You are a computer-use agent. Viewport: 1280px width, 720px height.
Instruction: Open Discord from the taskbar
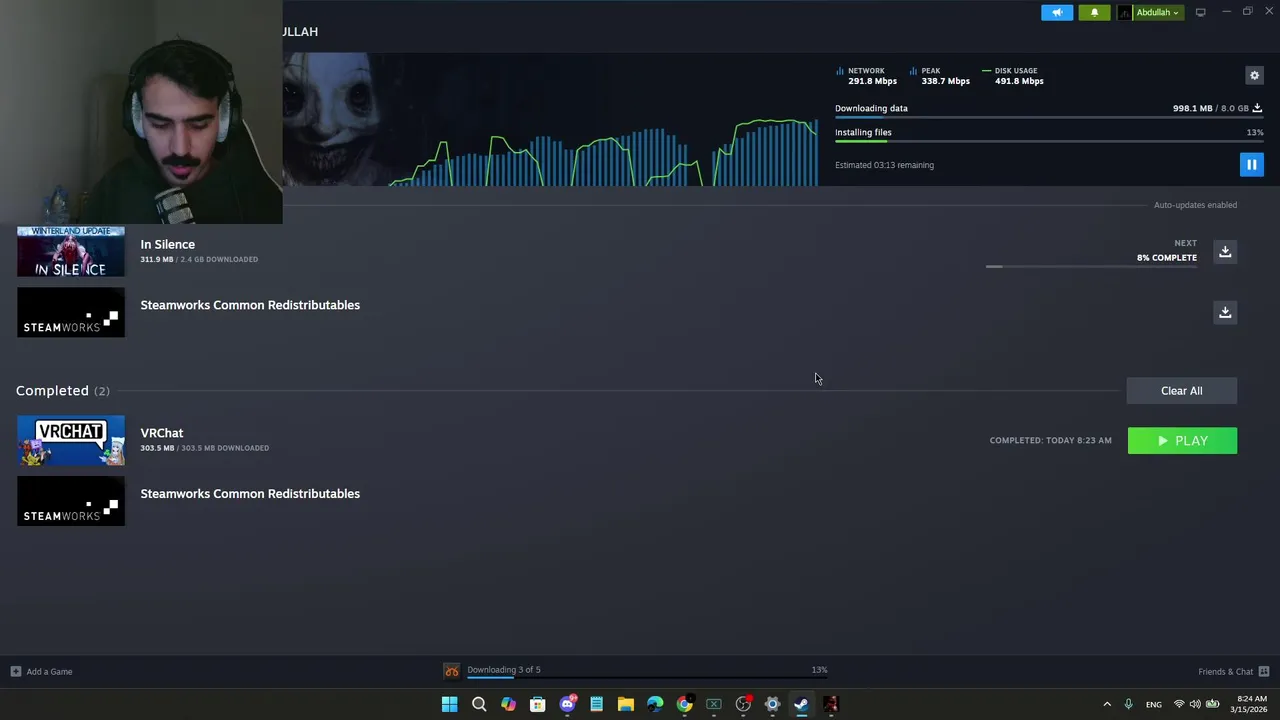pos(567,704)
